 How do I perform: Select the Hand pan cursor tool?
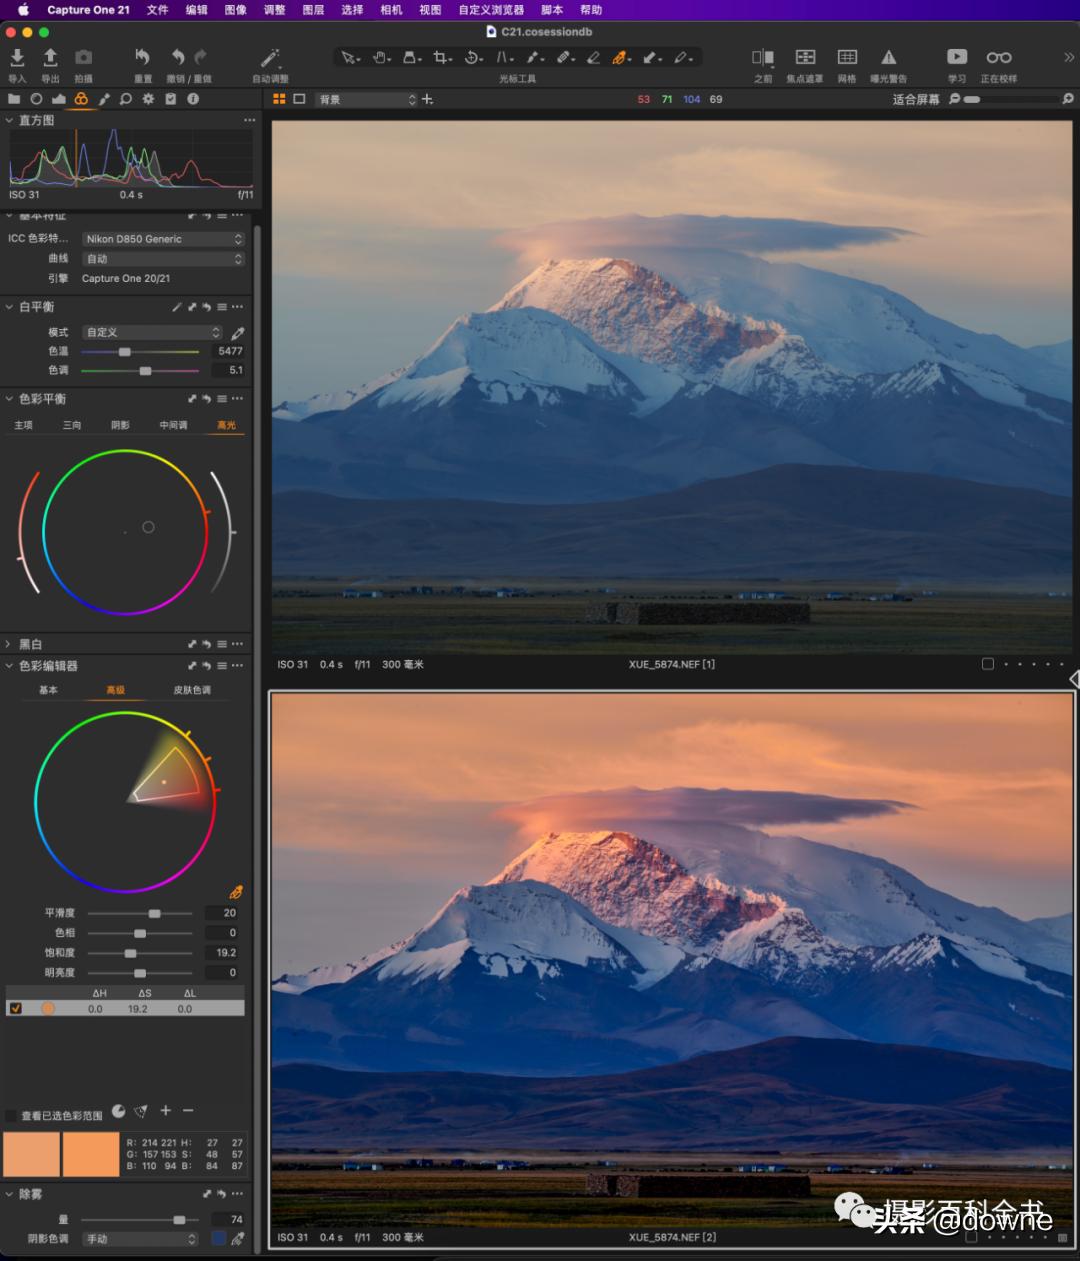(x=380, y=58)
